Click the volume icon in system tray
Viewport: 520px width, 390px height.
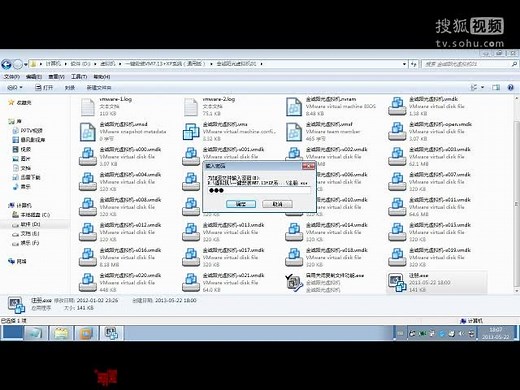462,333
